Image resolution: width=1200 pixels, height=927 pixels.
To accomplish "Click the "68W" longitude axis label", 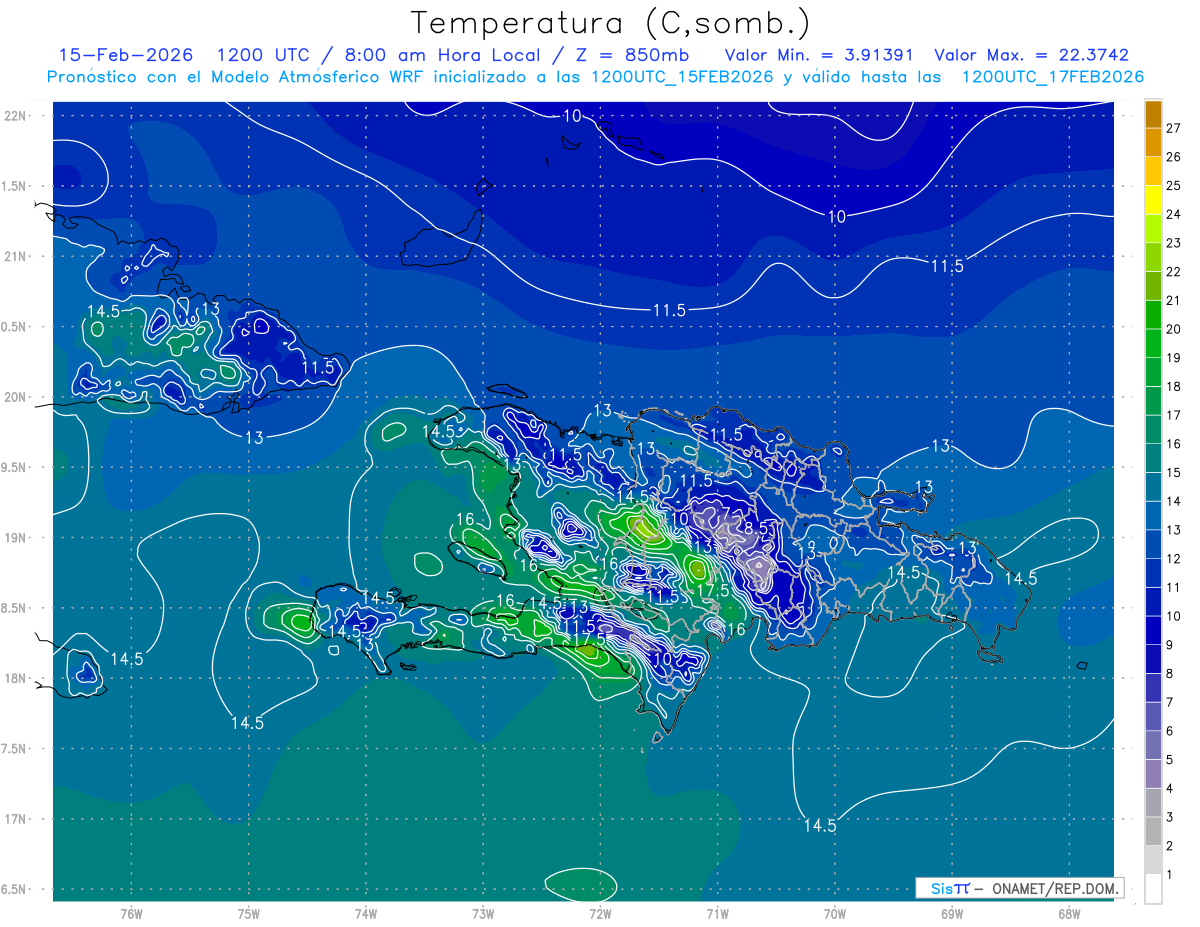I will point(1068,913).
